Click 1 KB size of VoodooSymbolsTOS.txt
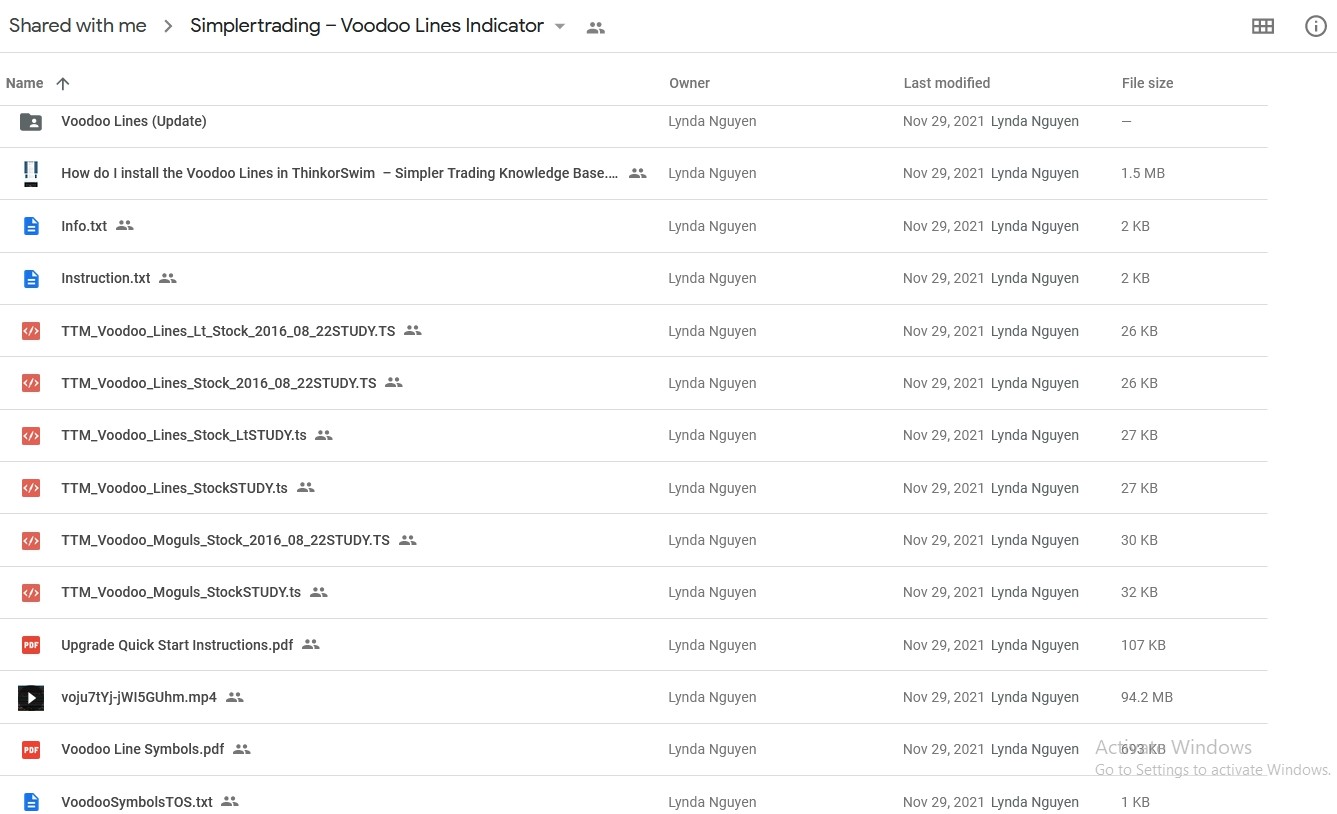This screenshot has height=814, width=1337. click(1135, 802)
